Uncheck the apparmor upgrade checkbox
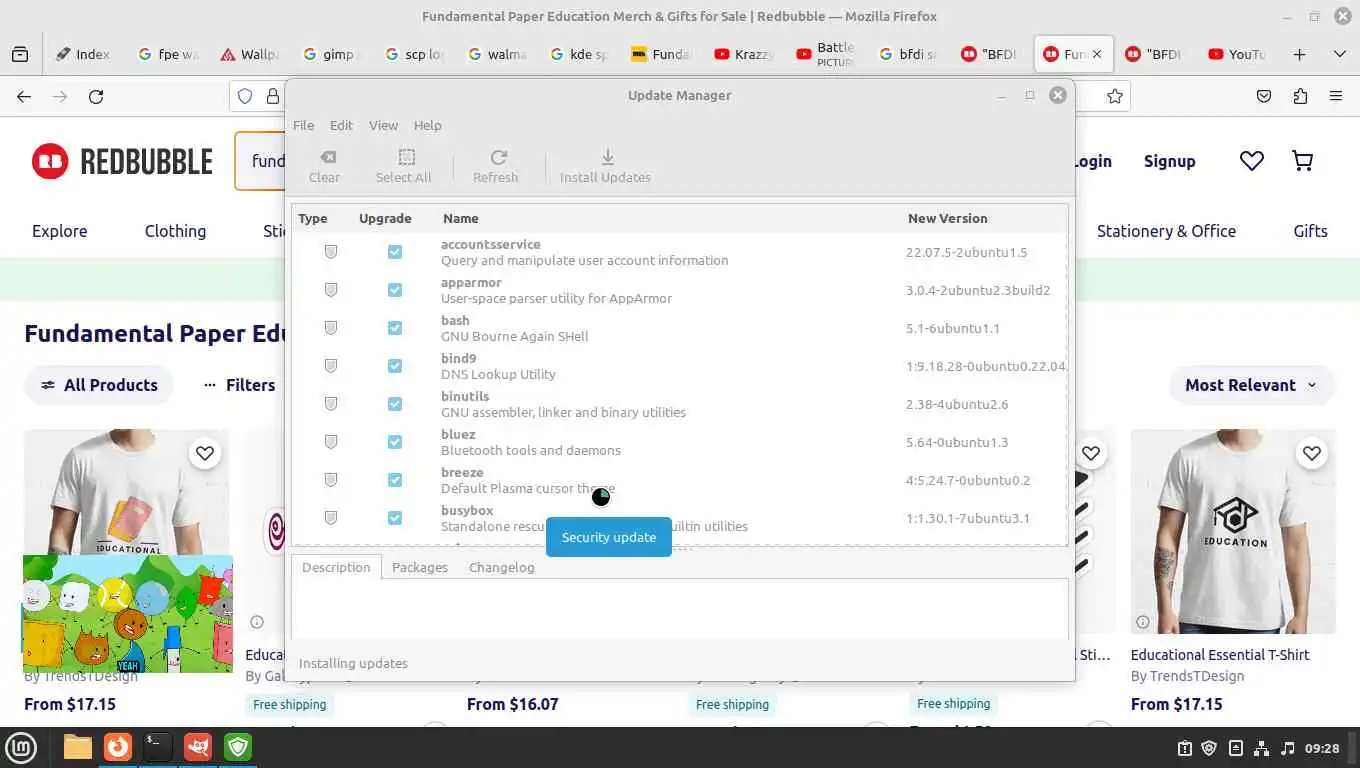Screen dimensions: 1360x768 (395, 290)
